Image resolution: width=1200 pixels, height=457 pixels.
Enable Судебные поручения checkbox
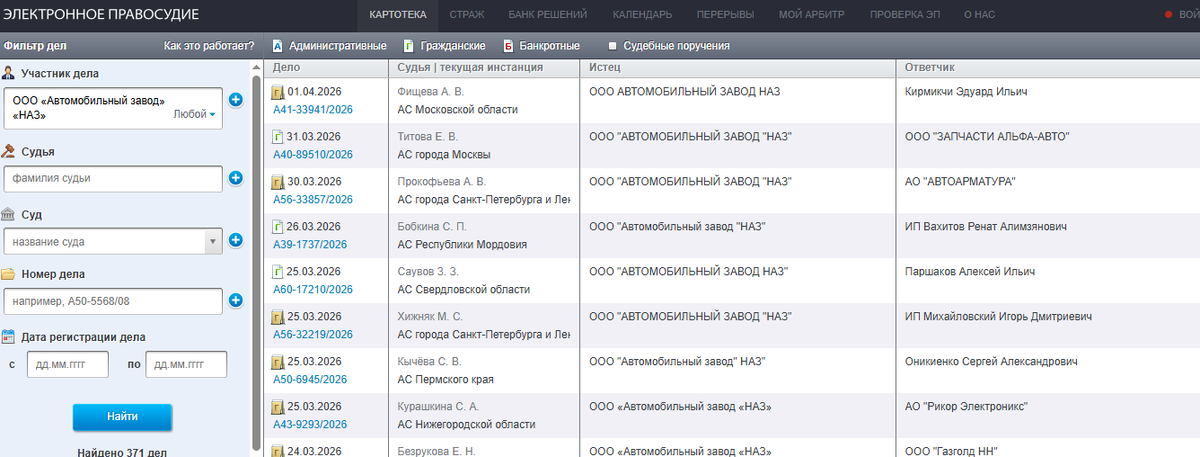613,46
